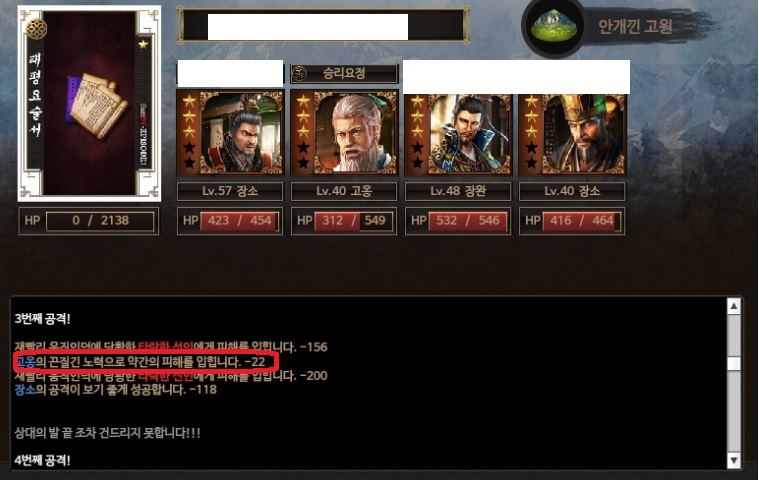The image size is (759, 480).
Task: Click the Lv.57 장소 name label
Action: click(x=230, y=191)
